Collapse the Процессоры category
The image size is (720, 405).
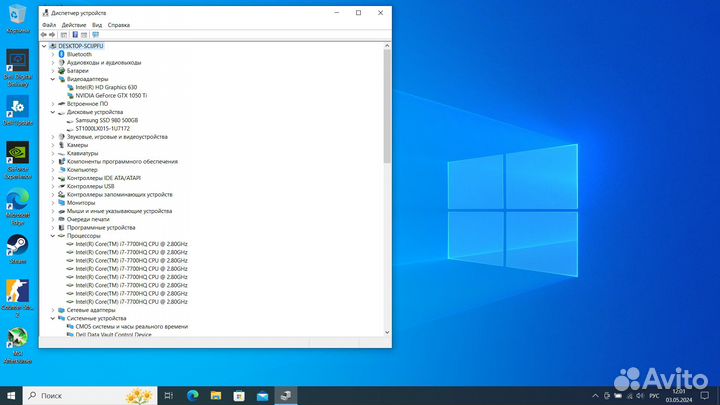[x=52, y=236]
